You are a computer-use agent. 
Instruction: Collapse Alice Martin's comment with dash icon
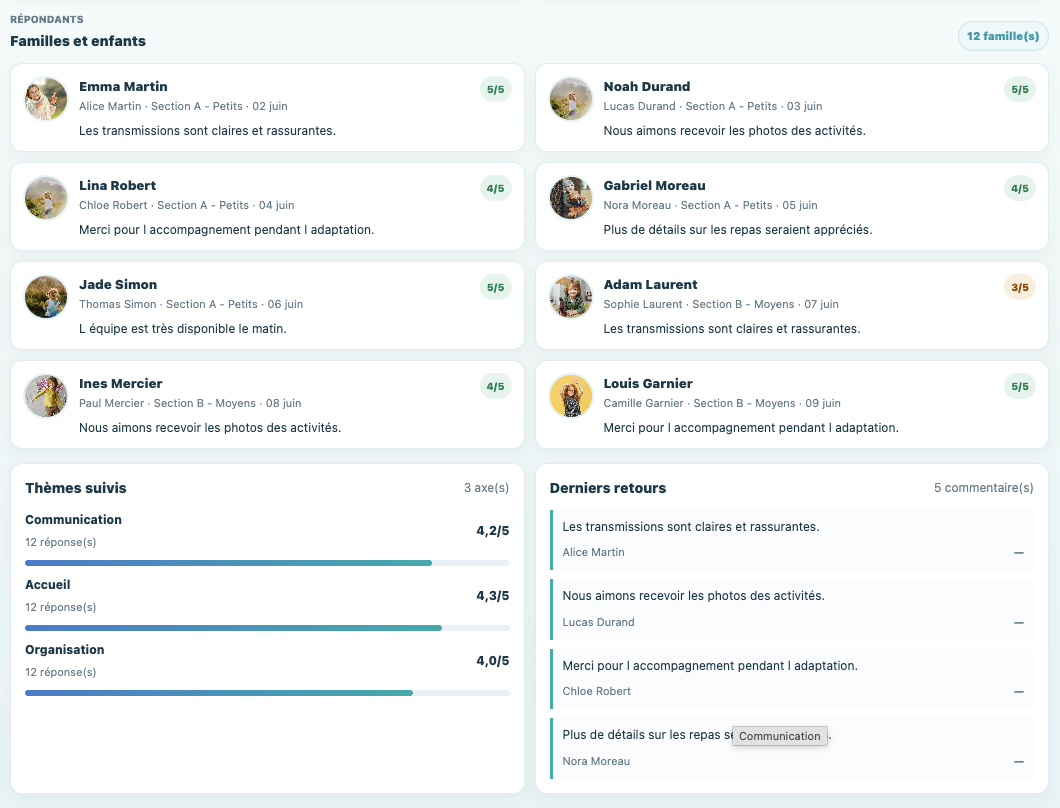[1019, 552]
